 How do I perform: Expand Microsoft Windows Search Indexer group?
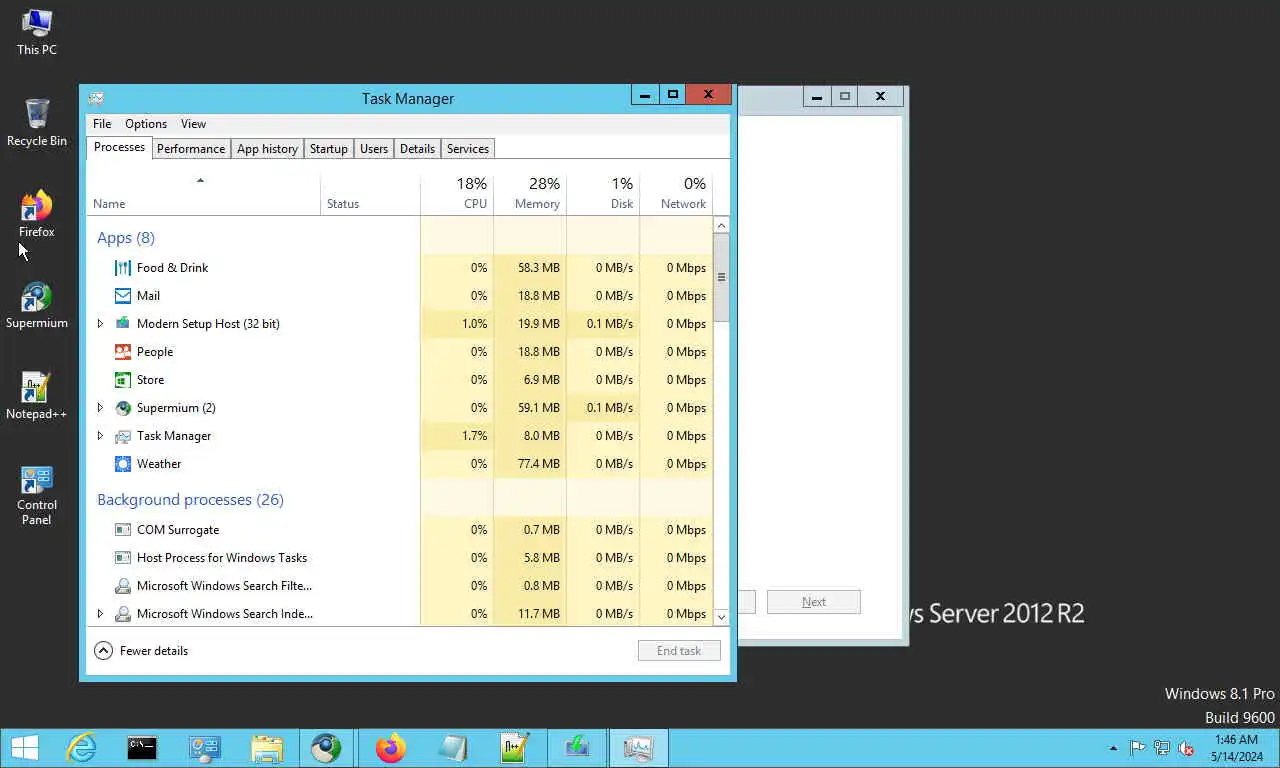click(x=100, y=614)
